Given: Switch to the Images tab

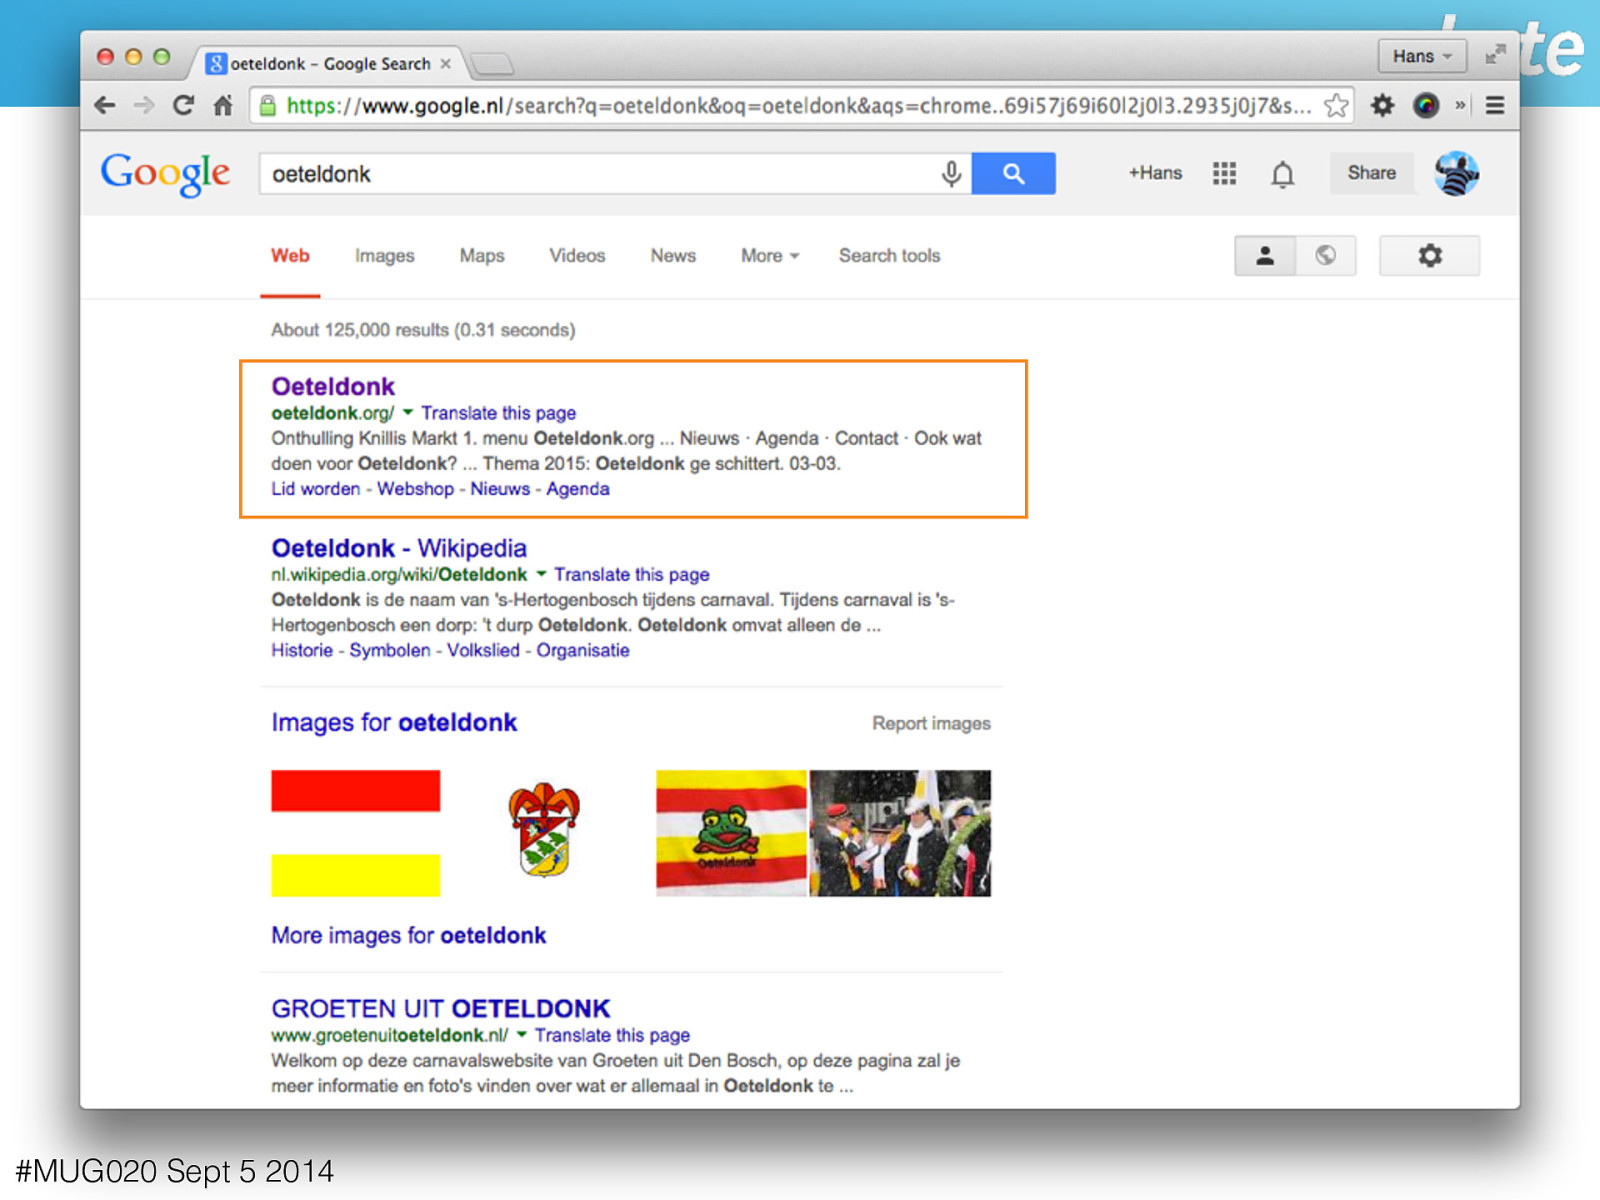Looking at the screenshot, I should [384, 256].
